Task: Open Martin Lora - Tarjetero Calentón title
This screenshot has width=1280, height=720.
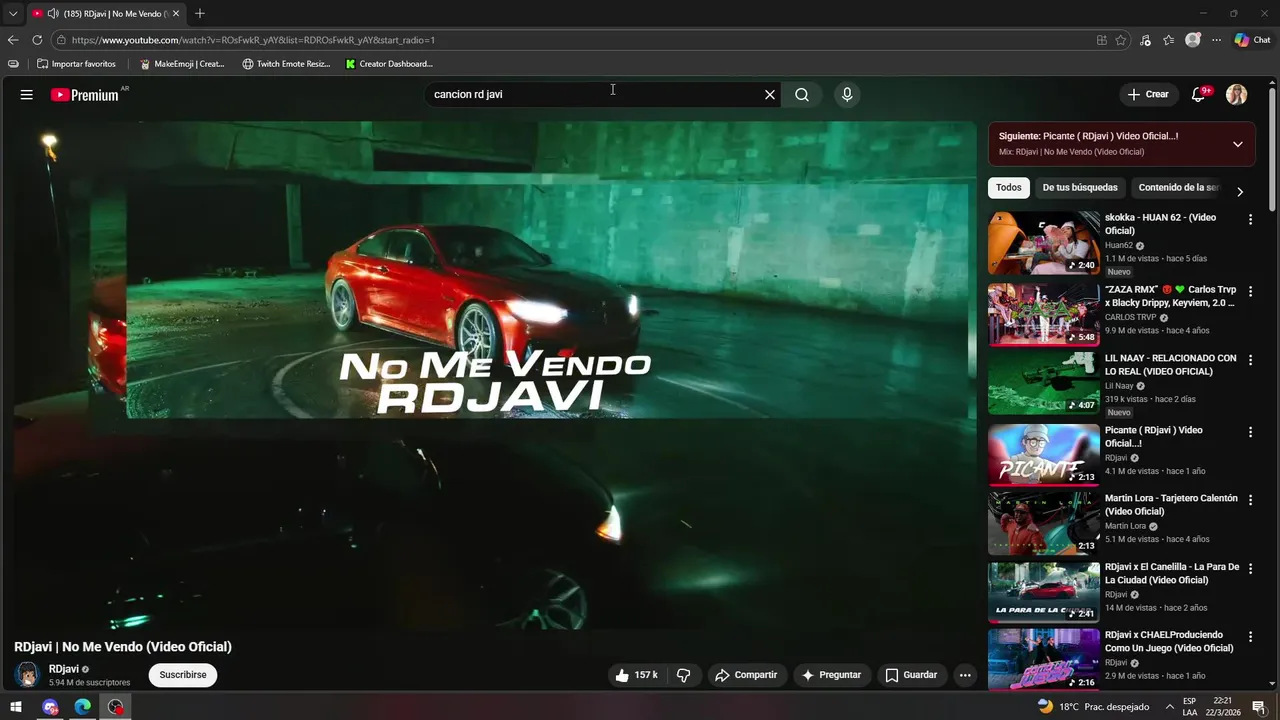Action: (x=1171, y=505)
